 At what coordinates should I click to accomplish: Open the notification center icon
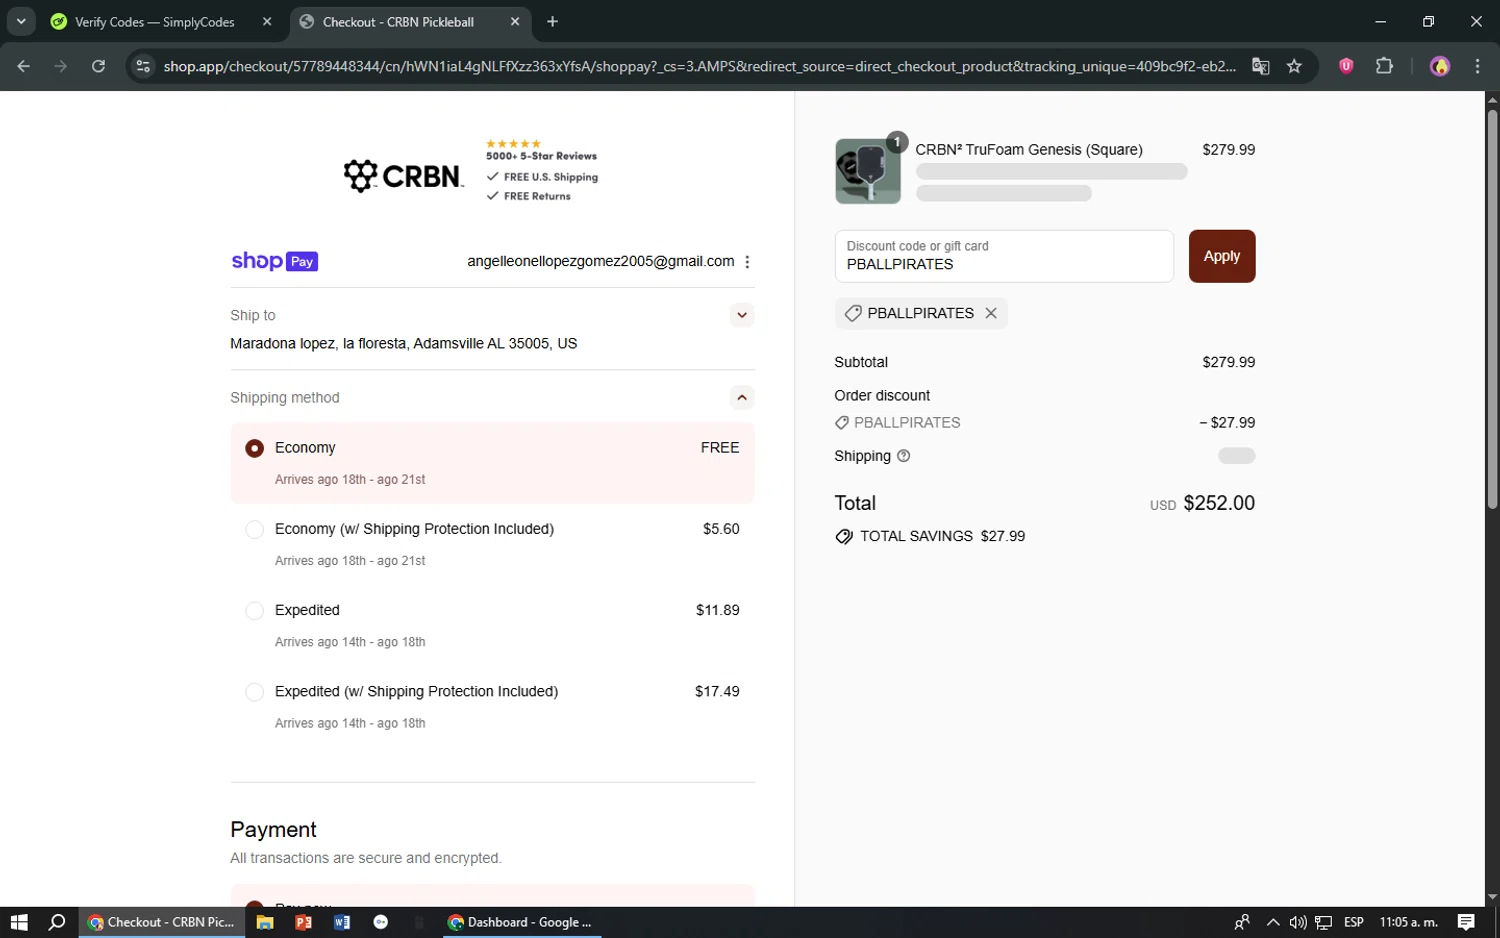pos(1466,922)
